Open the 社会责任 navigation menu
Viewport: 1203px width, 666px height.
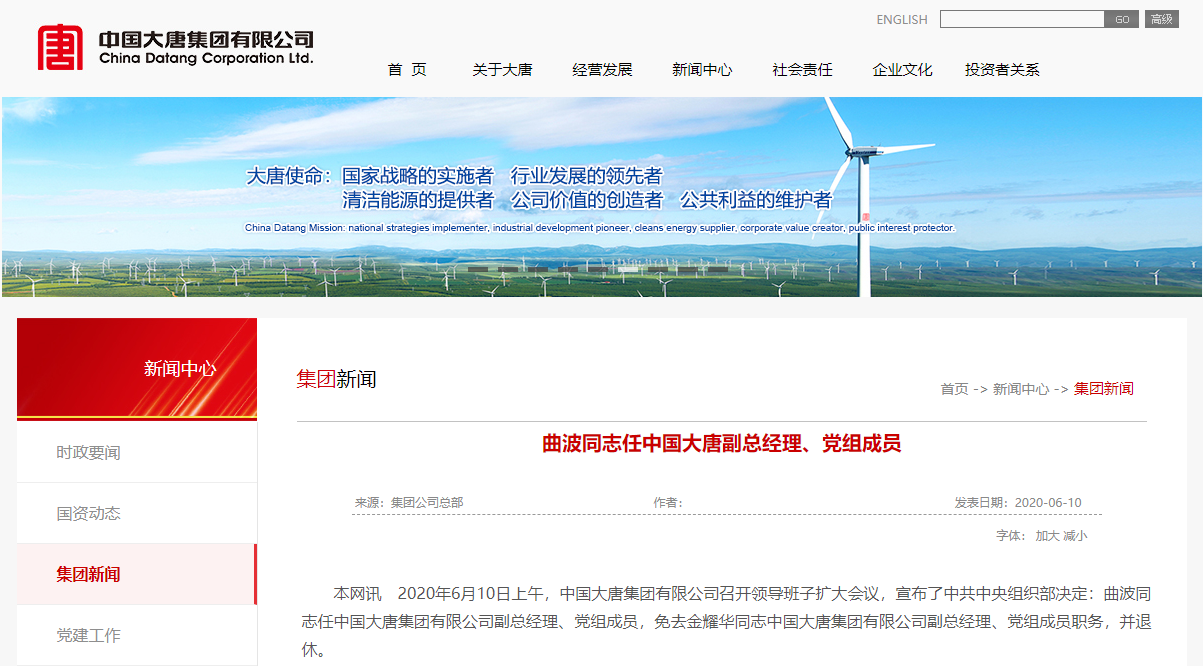pyautogui.click(x=802, y=69)
